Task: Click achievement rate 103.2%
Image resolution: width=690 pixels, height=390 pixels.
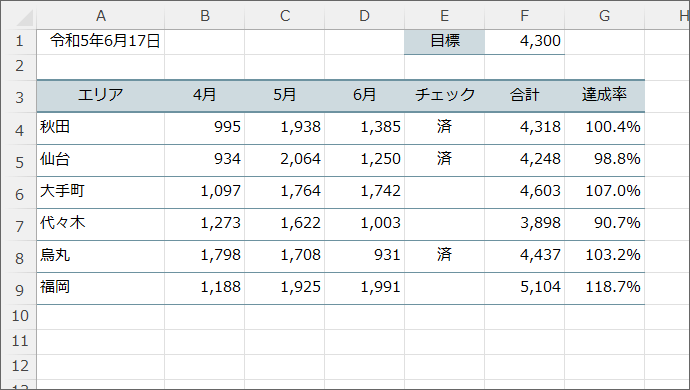Action: point(605,257)
